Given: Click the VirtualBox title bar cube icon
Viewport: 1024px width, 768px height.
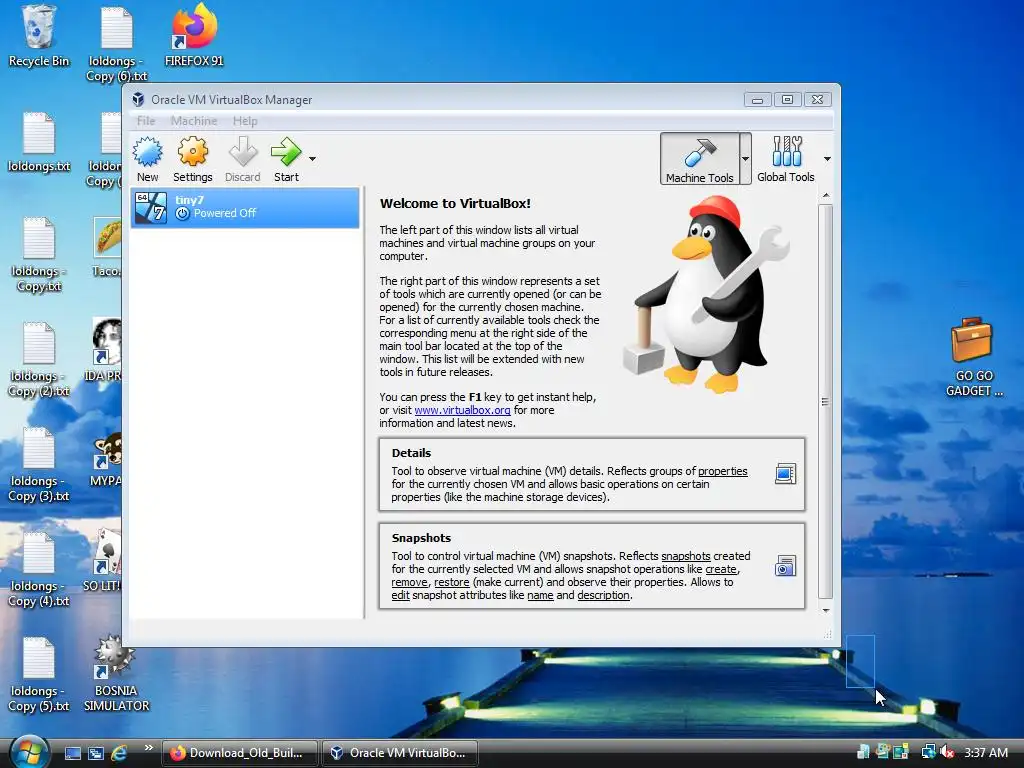Looking at the screenshot, I should point(138,99).
